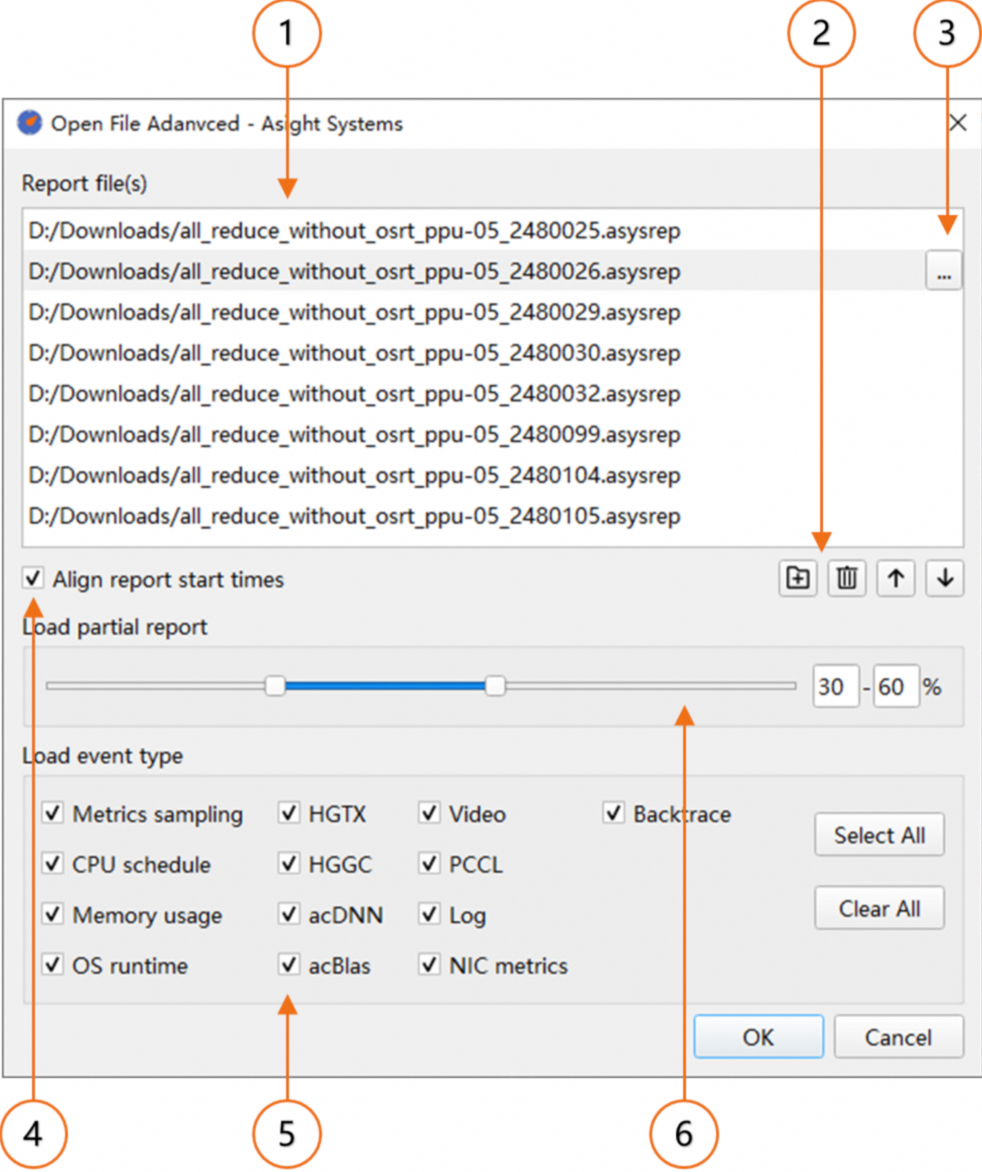This screenshot has height=1172, width=982.
Task: Select report file ending 2480025.asysrep
Action: 492,230
